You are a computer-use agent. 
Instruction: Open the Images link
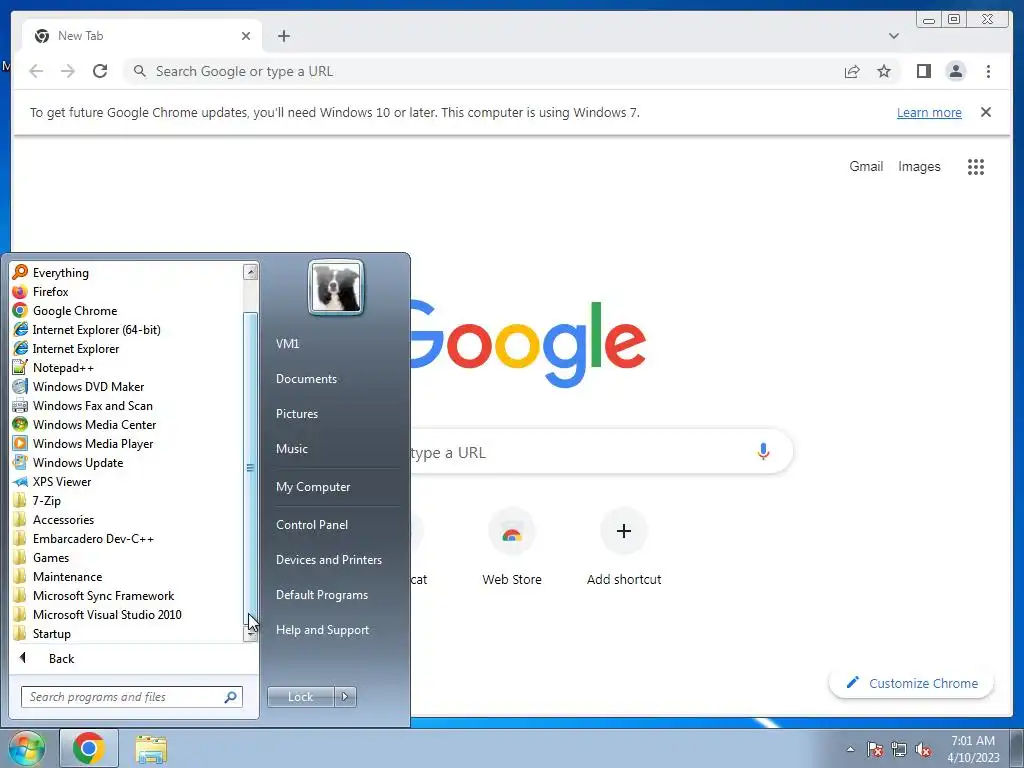click(919, 167)
